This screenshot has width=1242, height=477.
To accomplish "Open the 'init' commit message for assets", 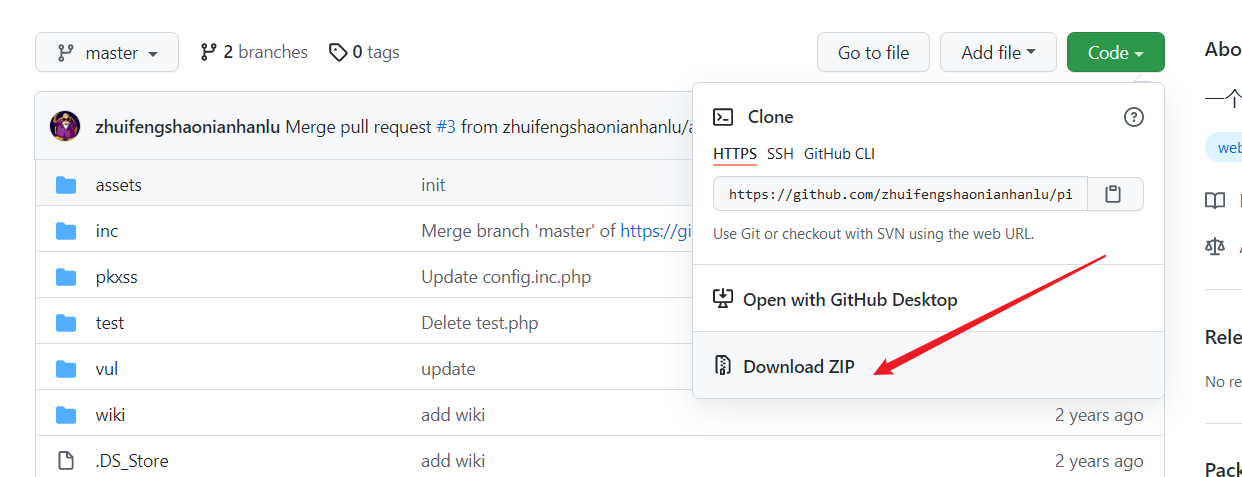I will click(x=433, y=185).
